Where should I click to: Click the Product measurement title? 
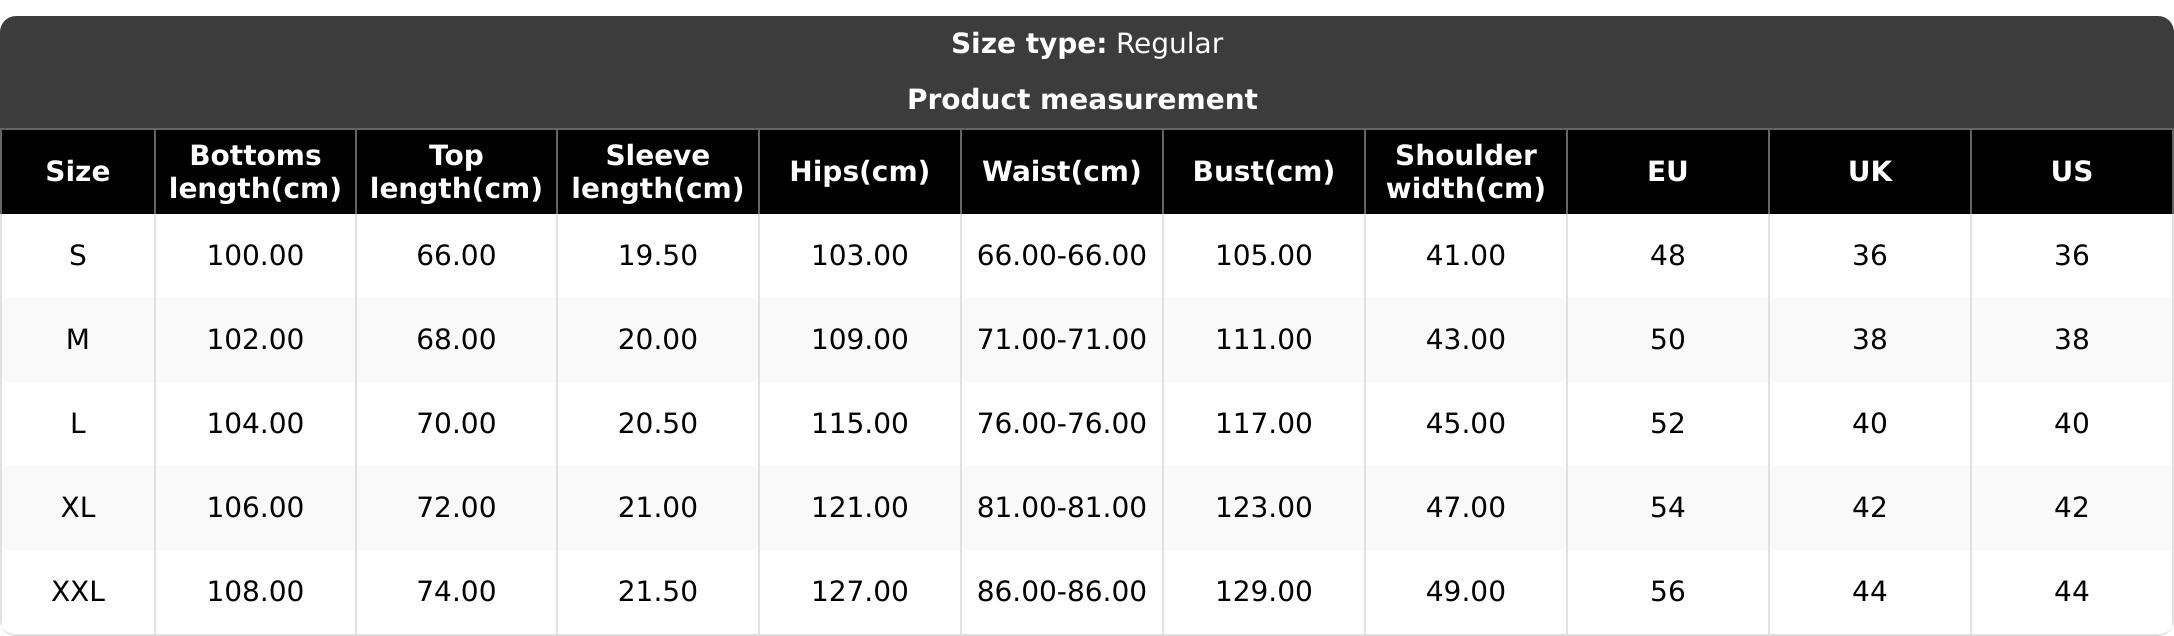coord(1082,100)
